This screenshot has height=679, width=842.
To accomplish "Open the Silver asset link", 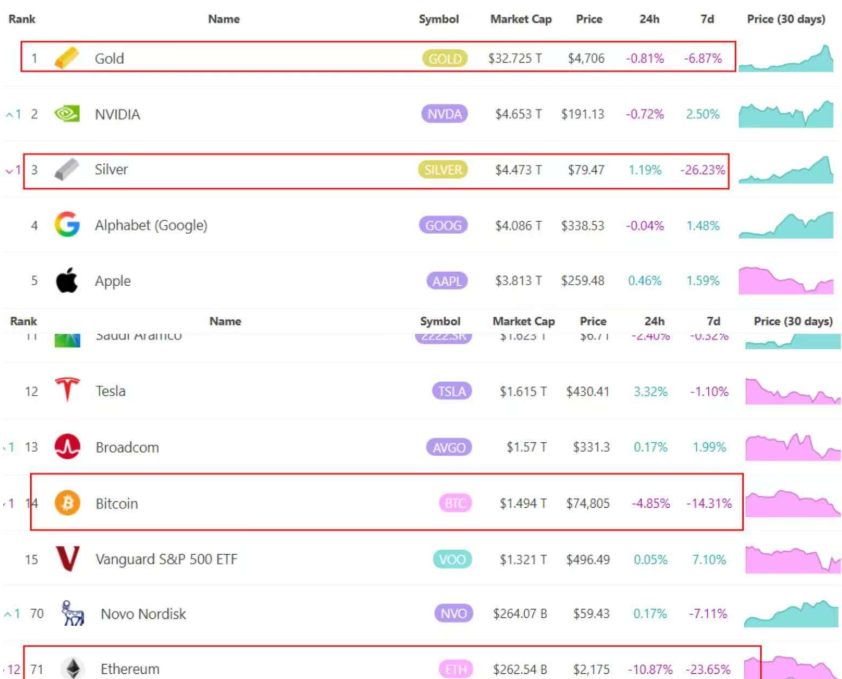I will point(111,169).
